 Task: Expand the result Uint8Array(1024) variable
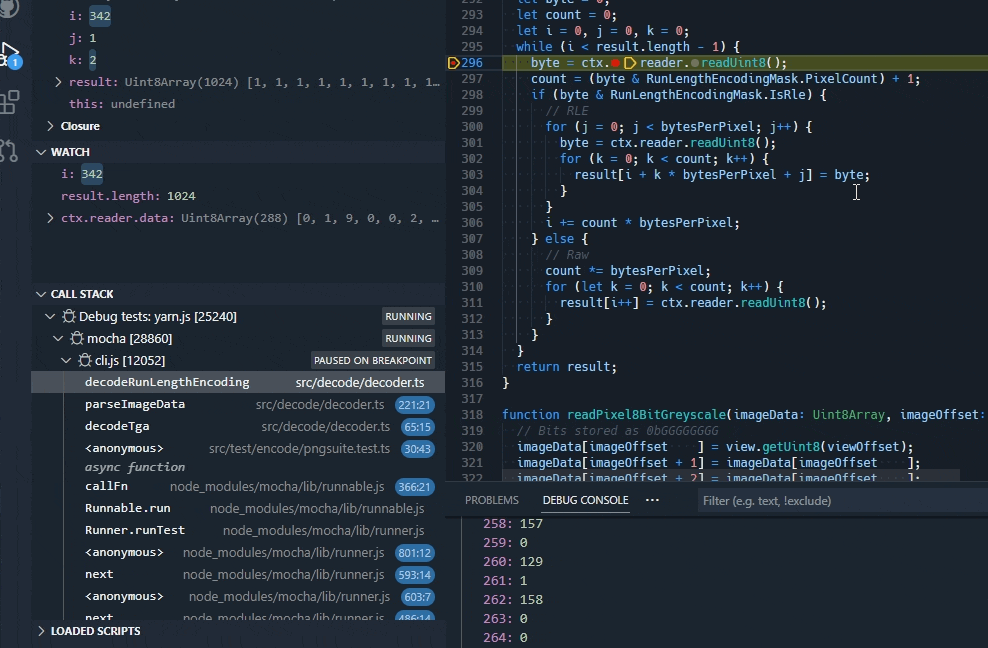pos(58,82)
